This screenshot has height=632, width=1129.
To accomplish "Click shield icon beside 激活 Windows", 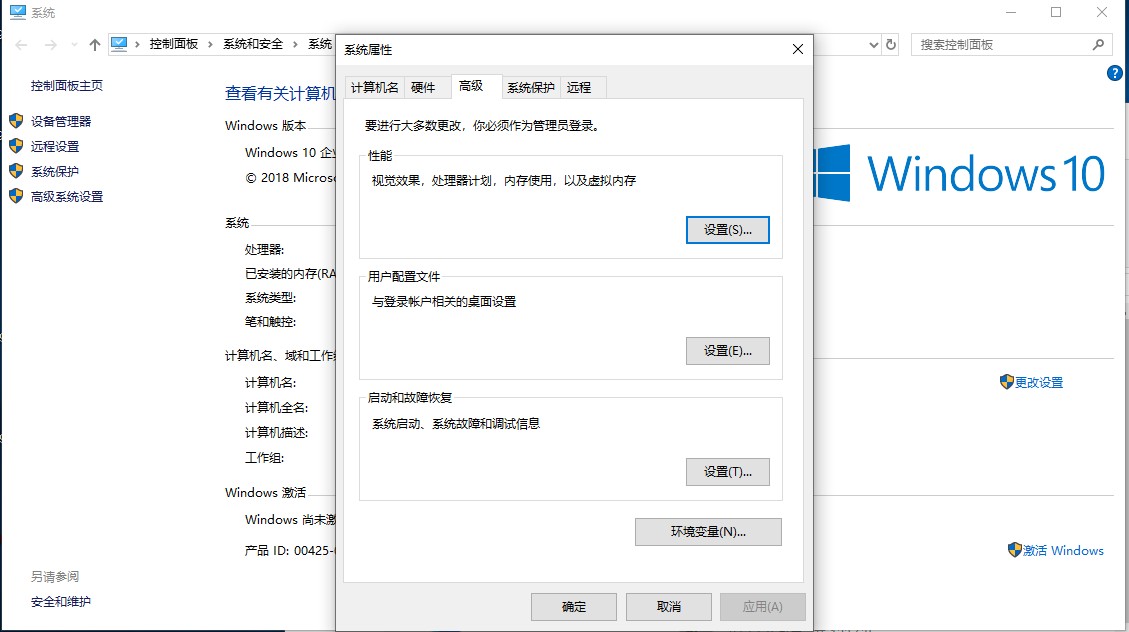I will click(1015, 550).
